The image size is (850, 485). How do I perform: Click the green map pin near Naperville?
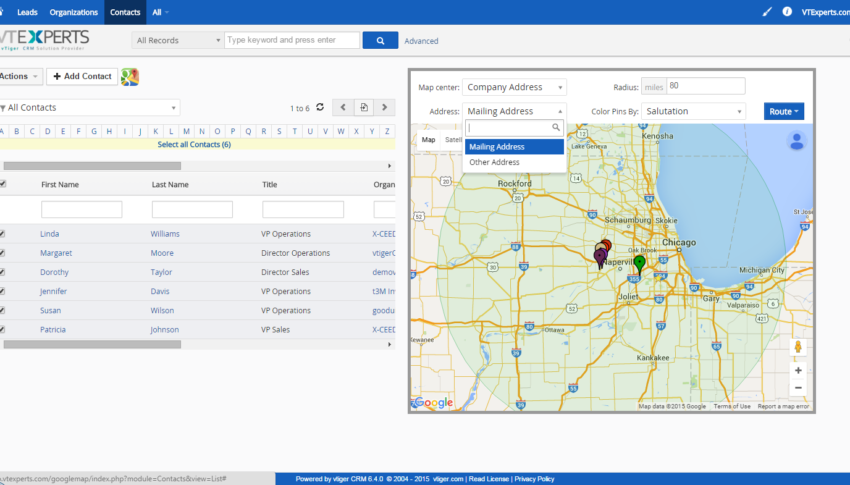click(640, 264)
